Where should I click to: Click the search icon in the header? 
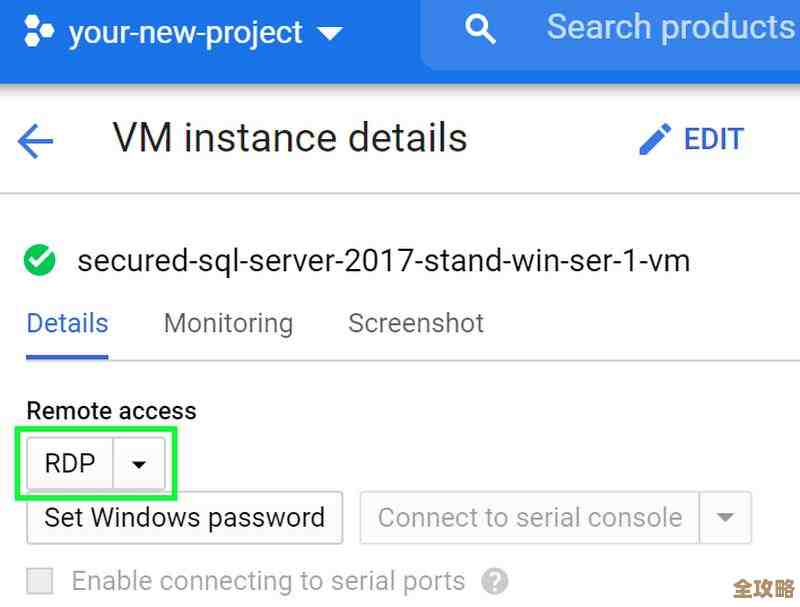pos(481,29)
